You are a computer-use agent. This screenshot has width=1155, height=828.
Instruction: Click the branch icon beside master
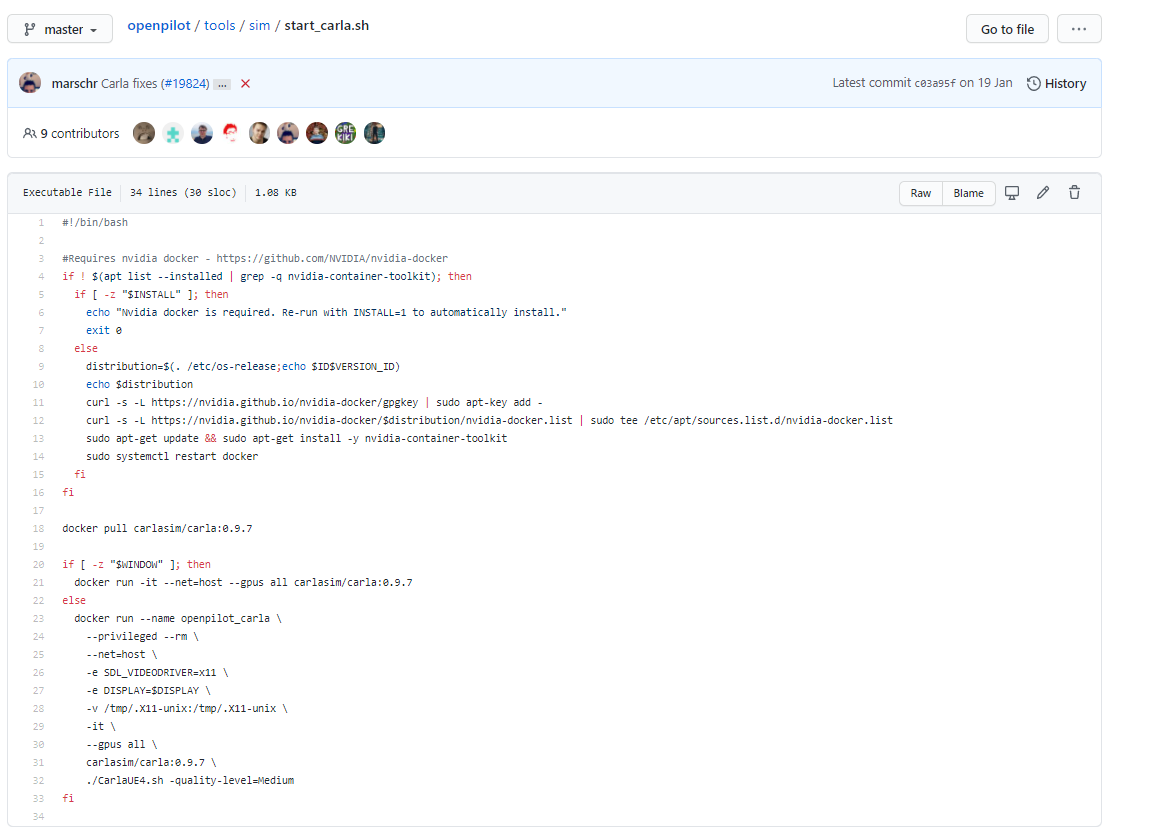[31, 28]
